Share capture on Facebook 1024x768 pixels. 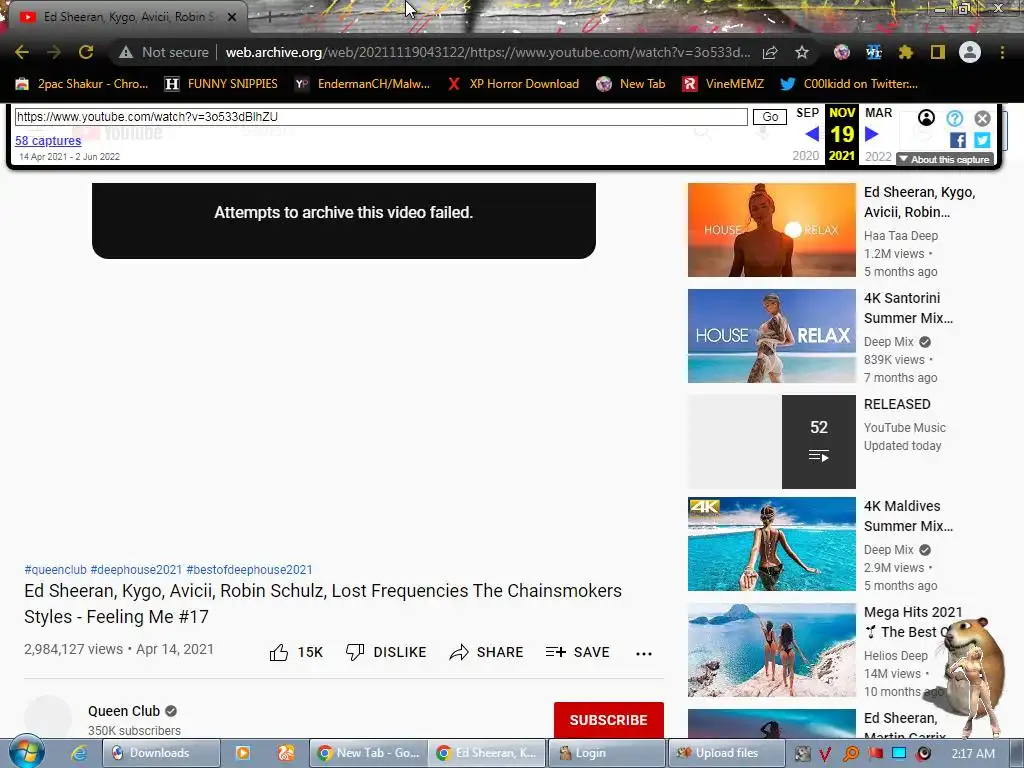pos(957,140)
